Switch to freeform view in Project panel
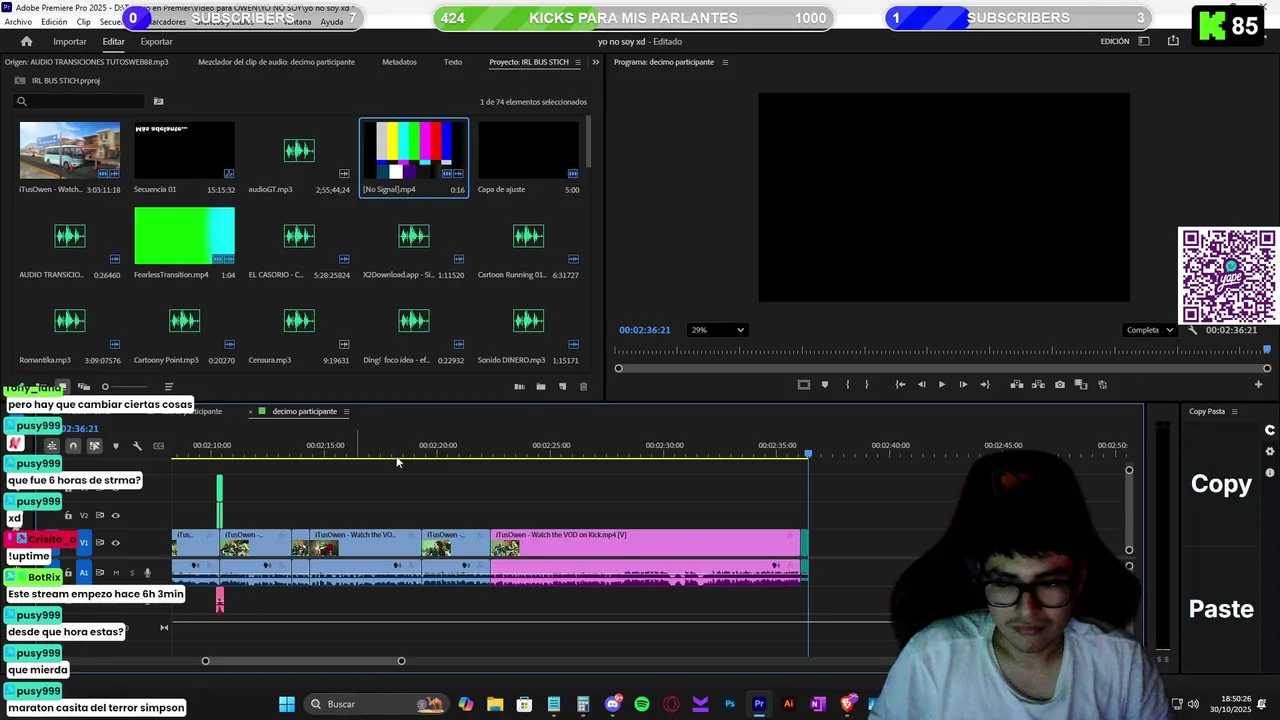 tap(84, 387)
